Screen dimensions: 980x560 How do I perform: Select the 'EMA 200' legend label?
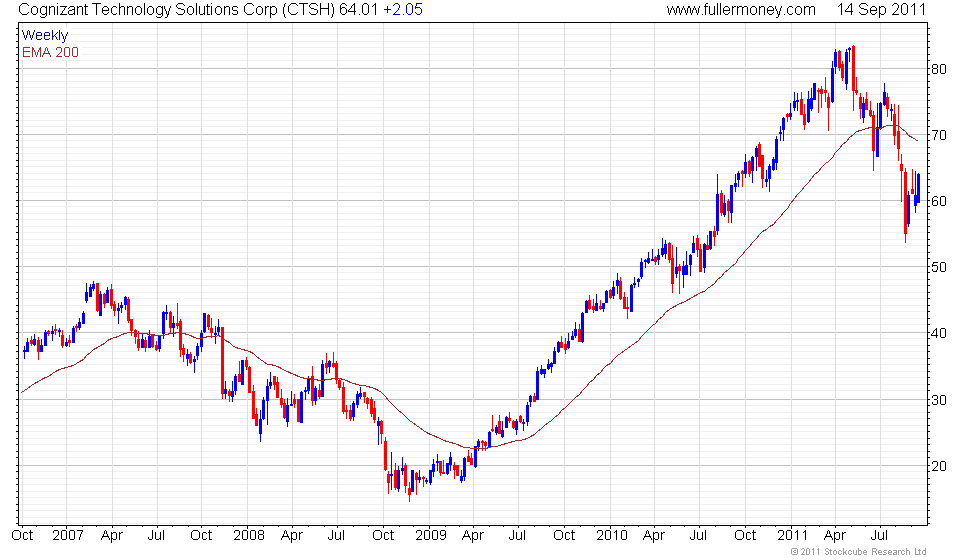51,52
